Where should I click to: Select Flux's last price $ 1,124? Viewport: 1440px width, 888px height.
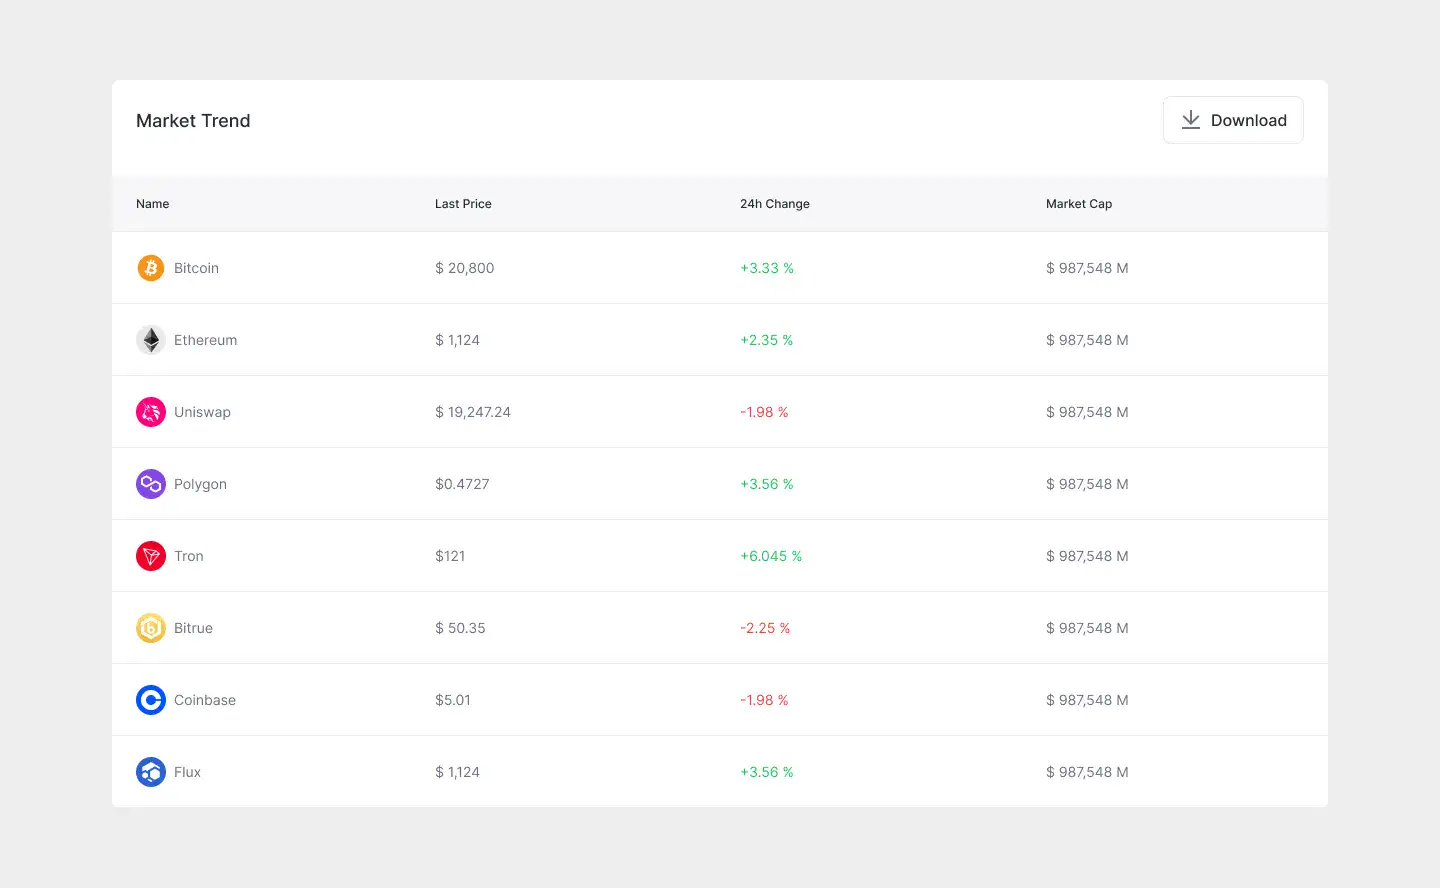(457, 772)
